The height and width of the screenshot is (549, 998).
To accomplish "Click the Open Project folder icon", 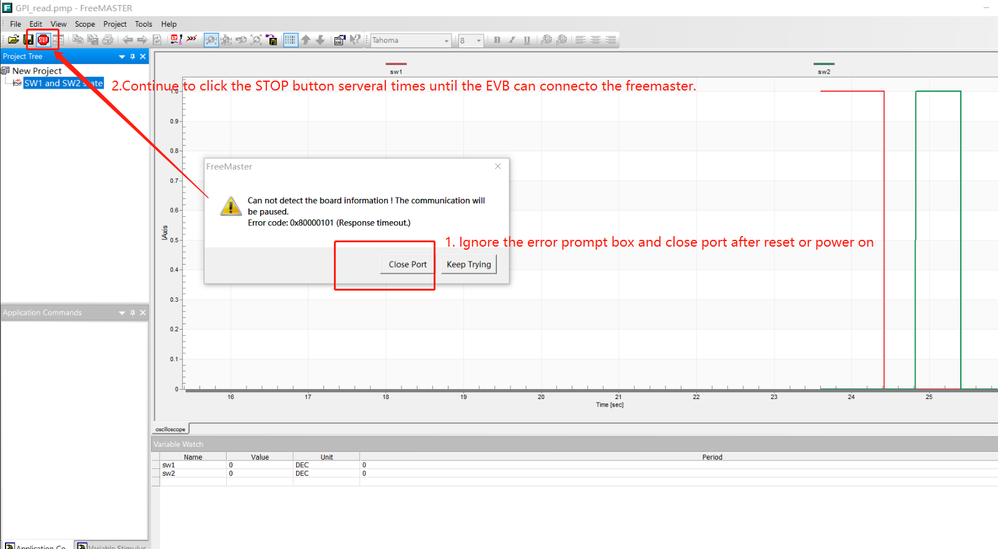I will pyautogui.click(x=13, y=39).
